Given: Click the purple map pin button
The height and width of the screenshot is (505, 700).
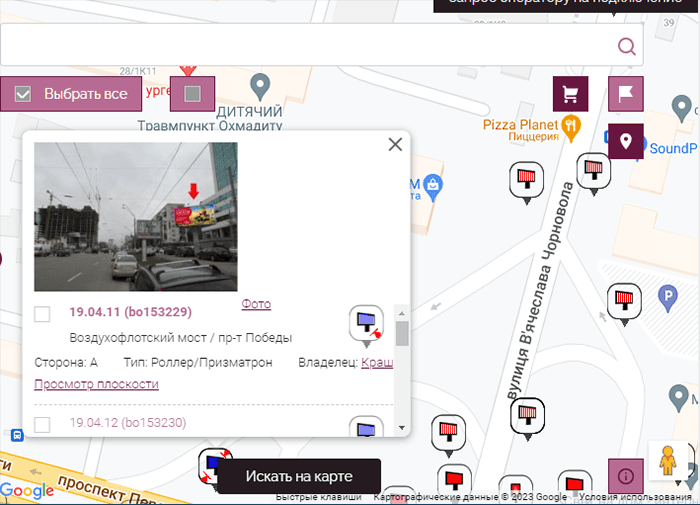Looking at the screenshot, I should click(x=626, y=141).
